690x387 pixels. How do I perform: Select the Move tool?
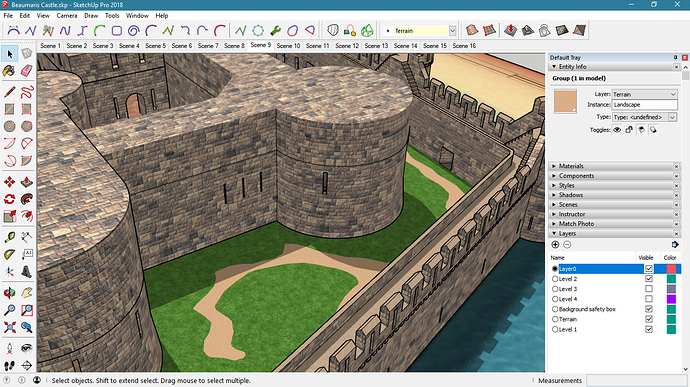(x=9, y=182)
